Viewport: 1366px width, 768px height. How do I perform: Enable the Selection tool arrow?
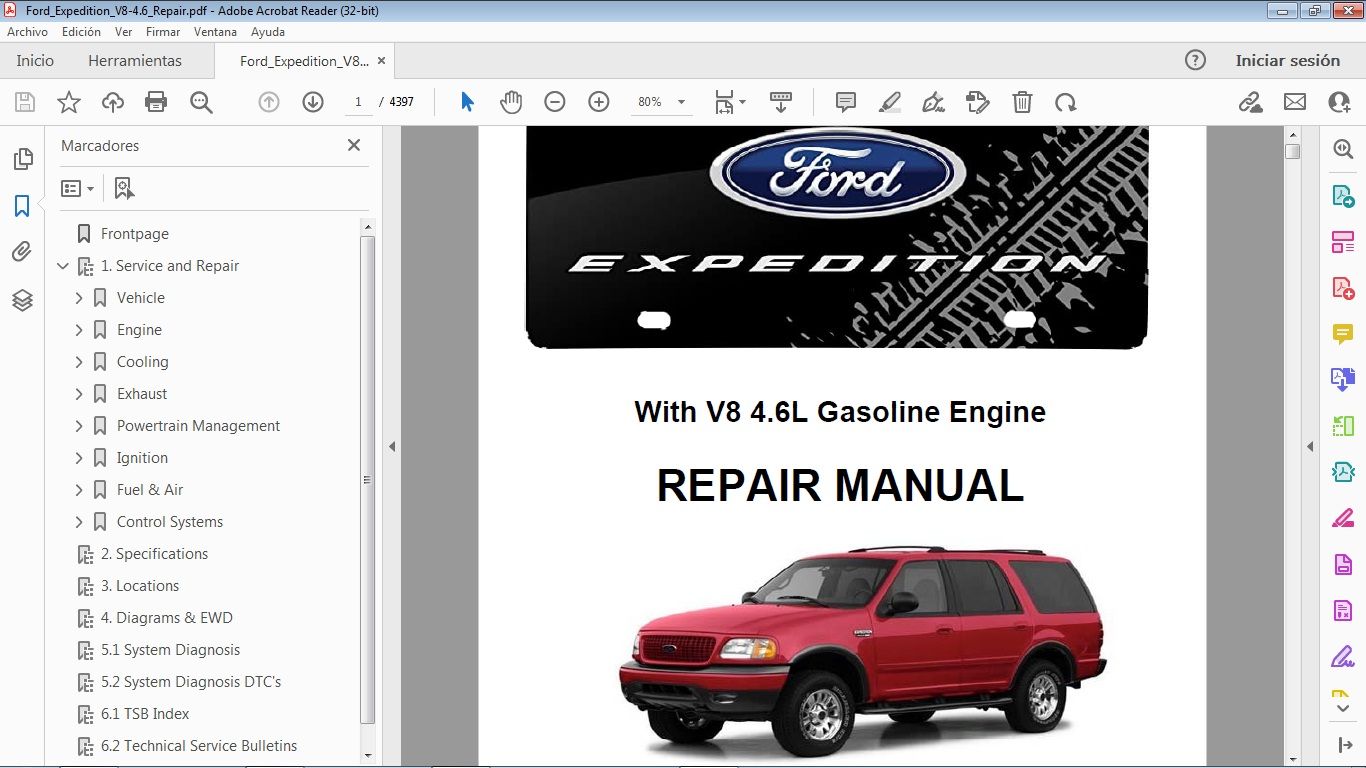[x=465, y=101]
